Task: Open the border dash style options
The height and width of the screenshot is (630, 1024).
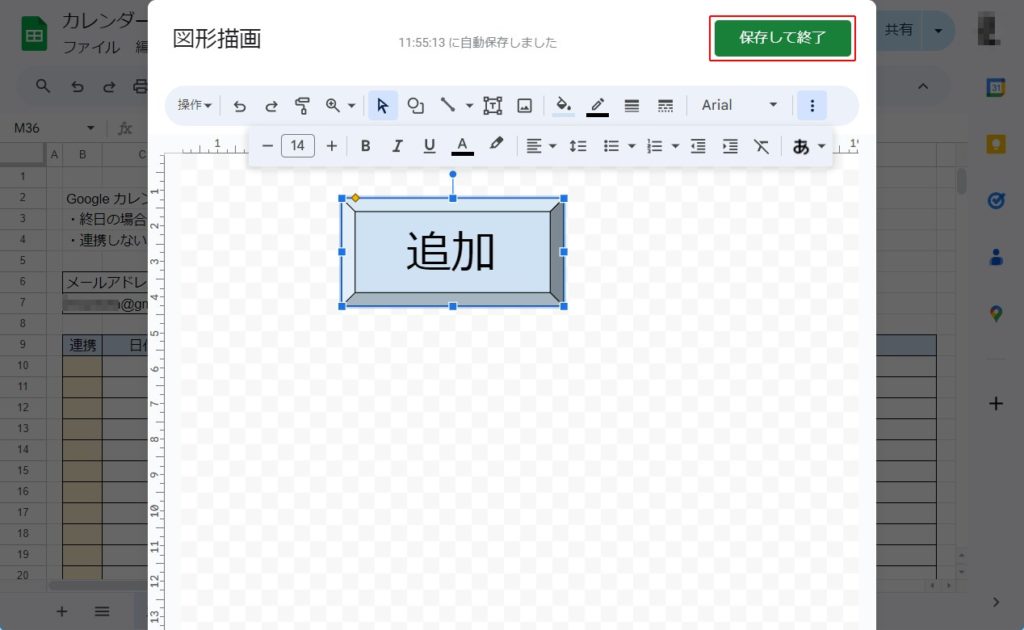Action: 665,105
